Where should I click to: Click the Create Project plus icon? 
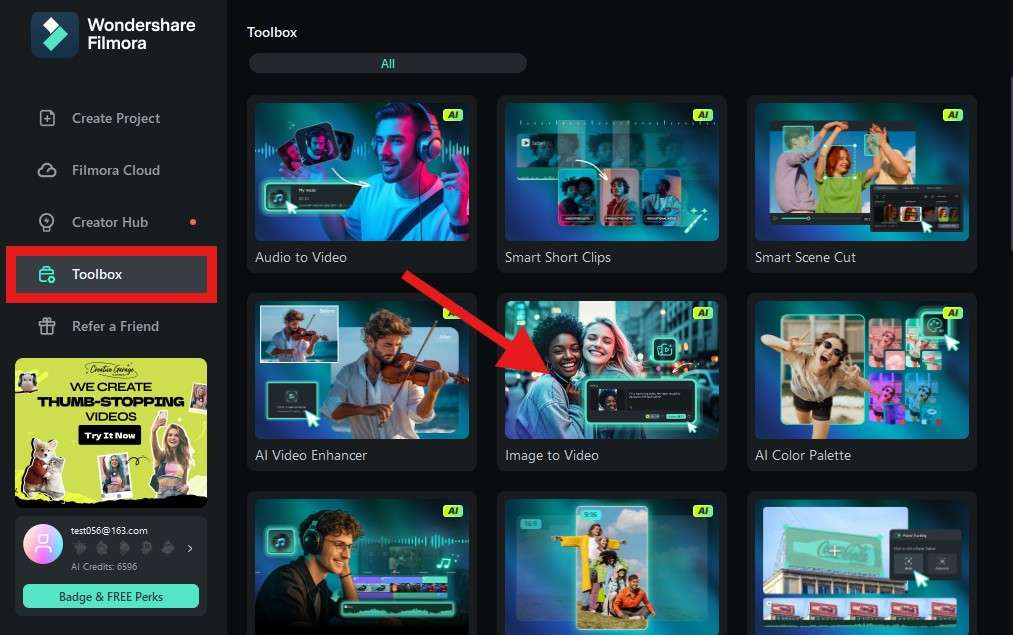[x=47, y=118]
